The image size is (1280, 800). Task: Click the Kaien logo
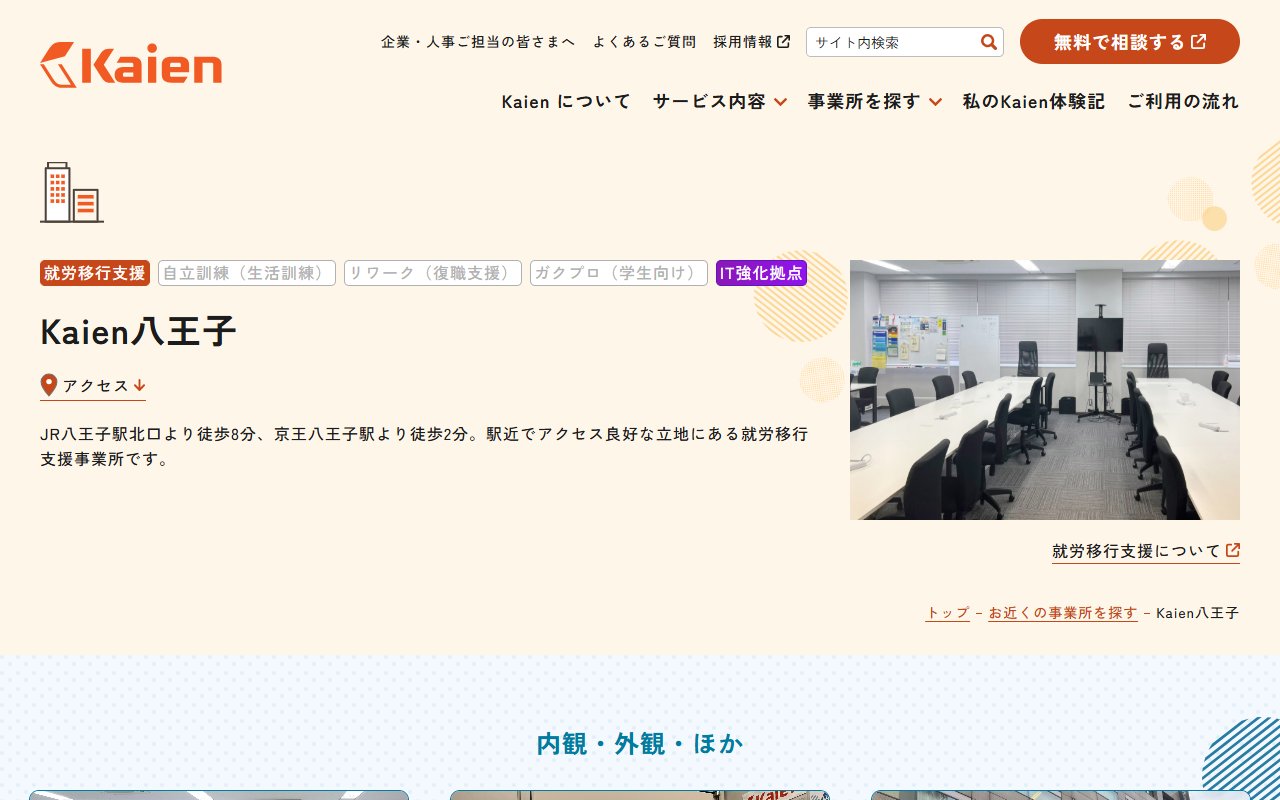coord(131,65)
